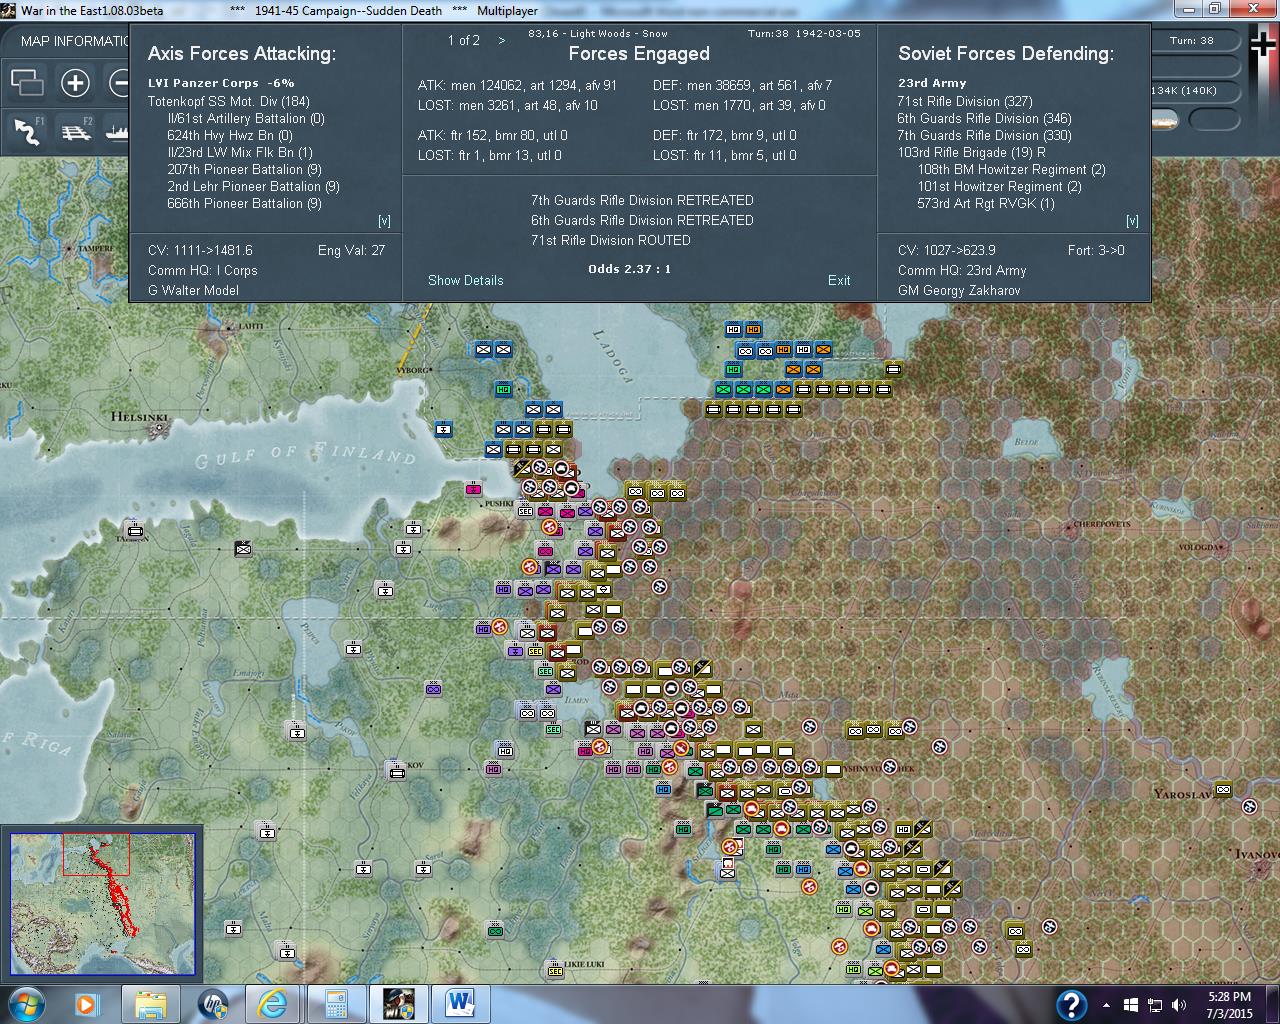1280x1024 pixels.
Task: Go to next battle report arrow
Action: tap(501, 40)
